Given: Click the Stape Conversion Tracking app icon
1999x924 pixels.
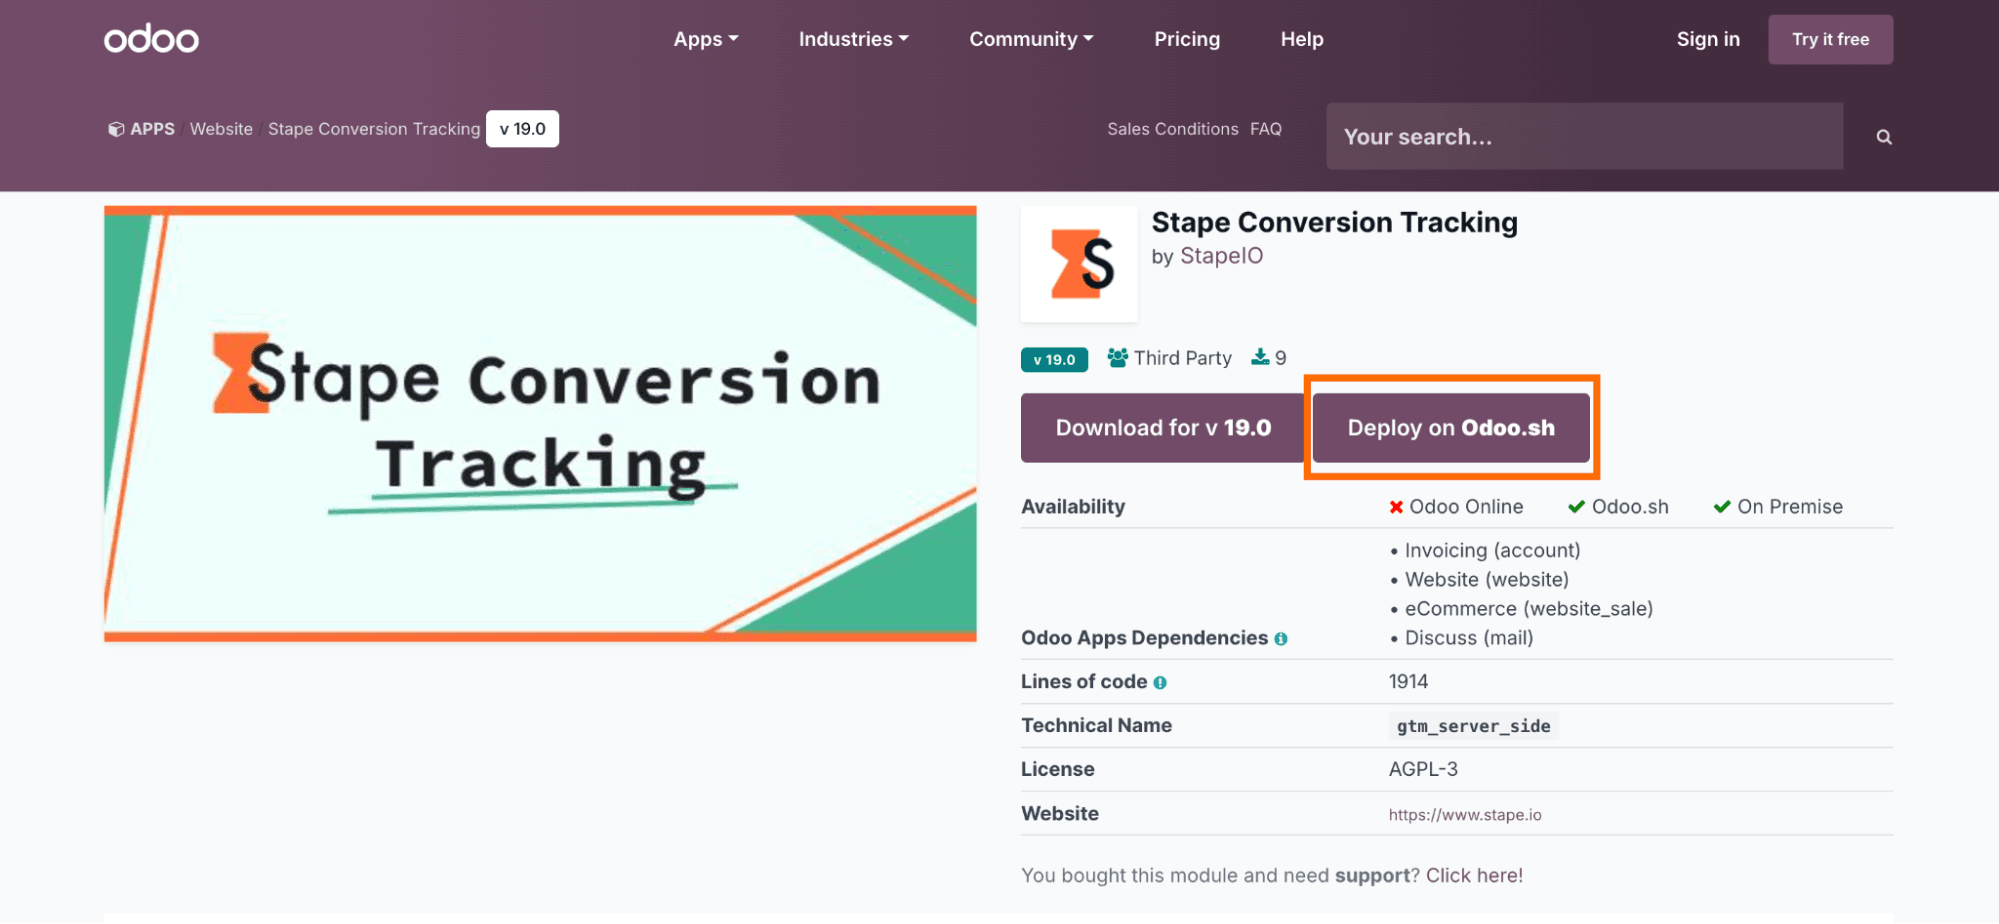Looking at the screenshot, I should point(1079,263).
